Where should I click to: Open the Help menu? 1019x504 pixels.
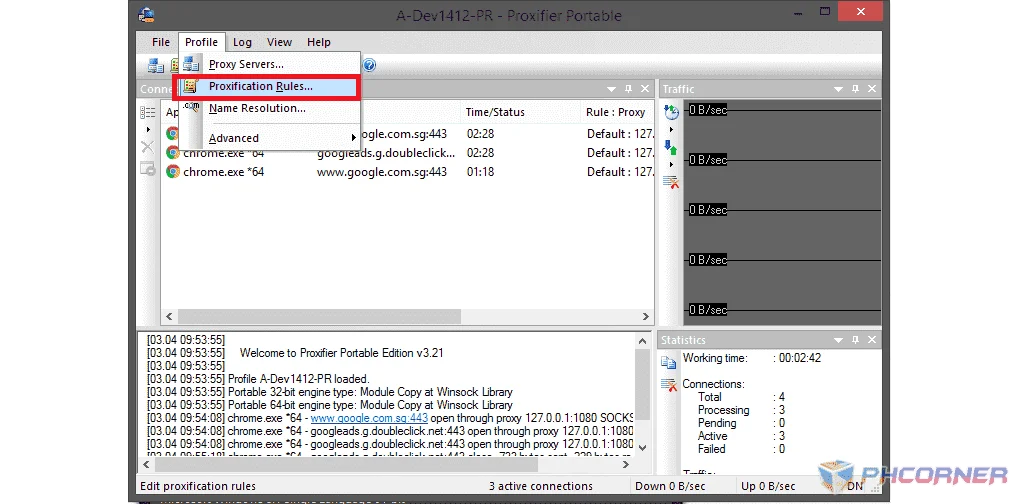click(318, 42)
